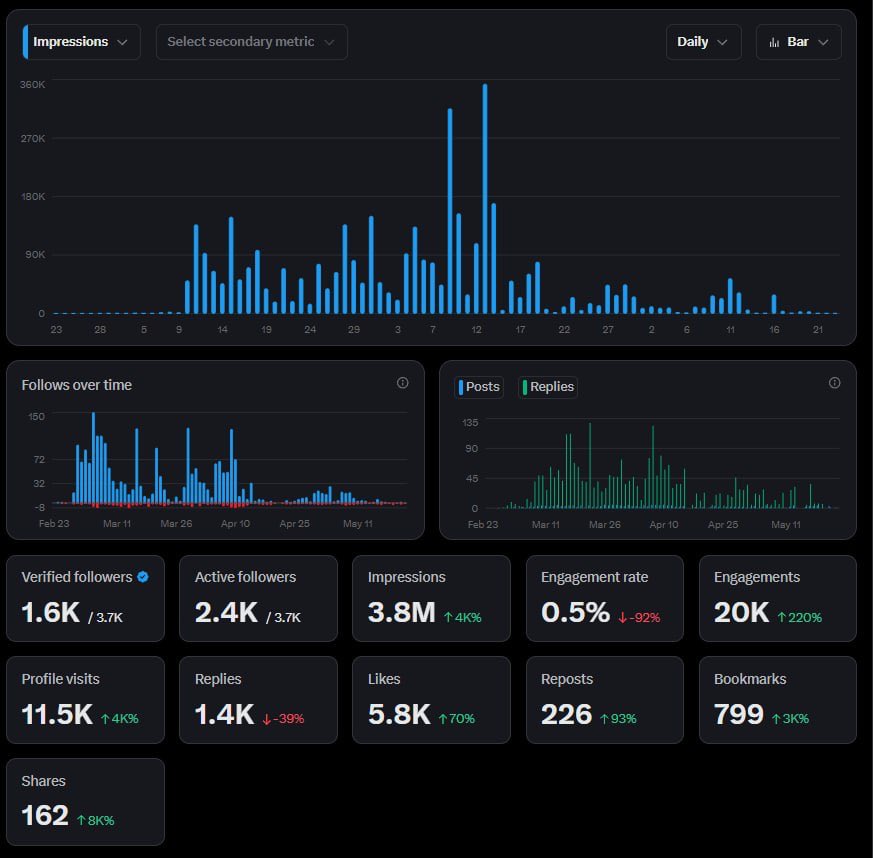873x858 pixels.
Task: Select the Impressions 3.8M card
Action: (x=431, y=598)
